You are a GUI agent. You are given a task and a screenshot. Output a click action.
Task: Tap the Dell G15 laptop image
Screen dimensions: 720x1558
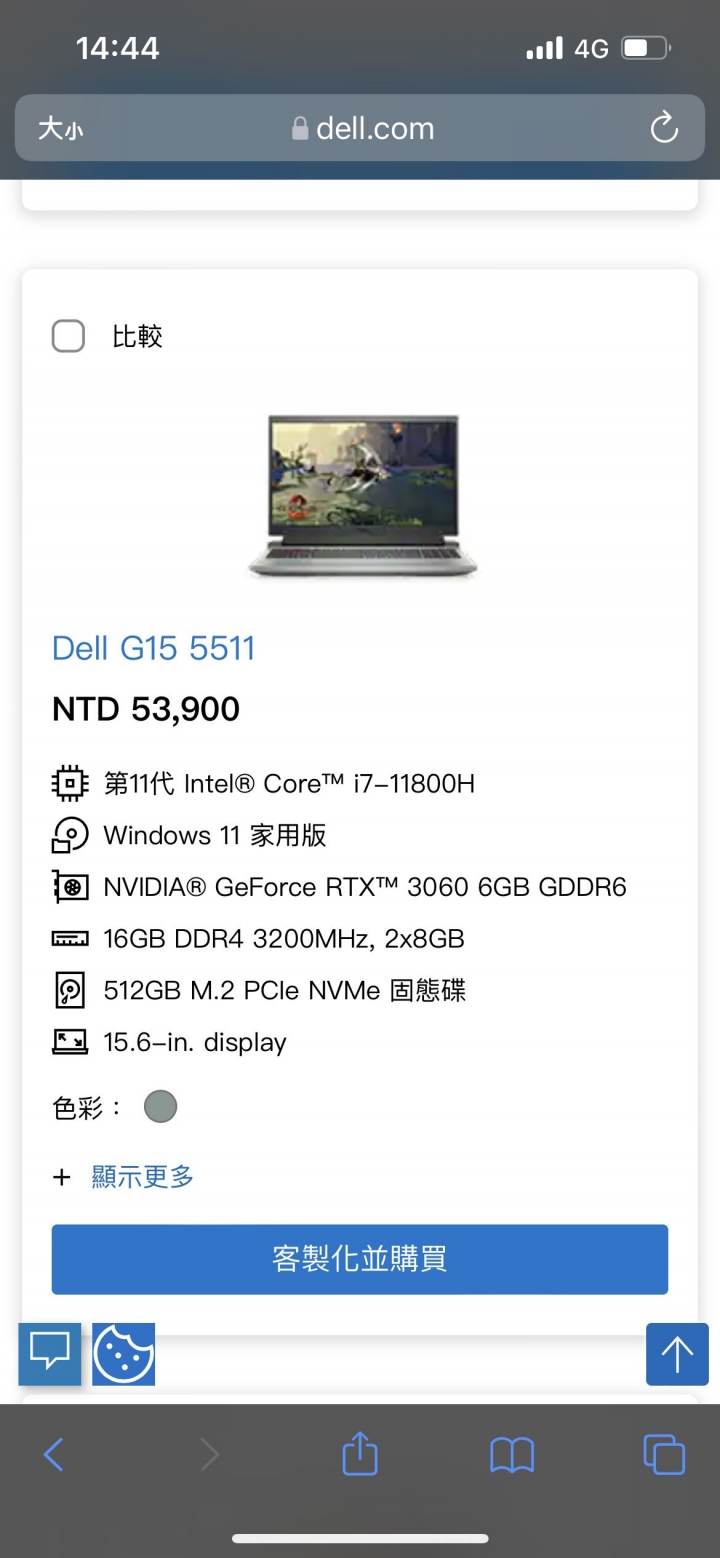click(363, 497)
